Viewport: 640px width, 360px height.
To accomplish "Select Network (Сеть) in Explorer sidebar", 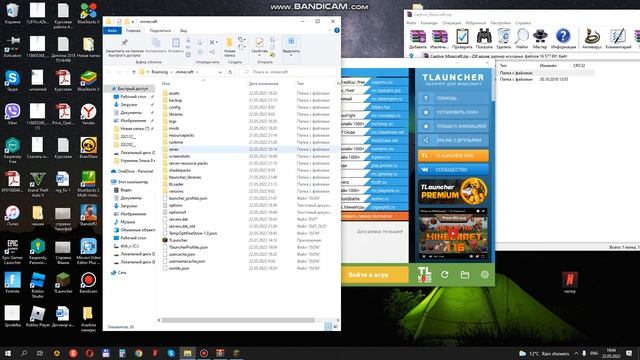I will click(x=122, y=272).
